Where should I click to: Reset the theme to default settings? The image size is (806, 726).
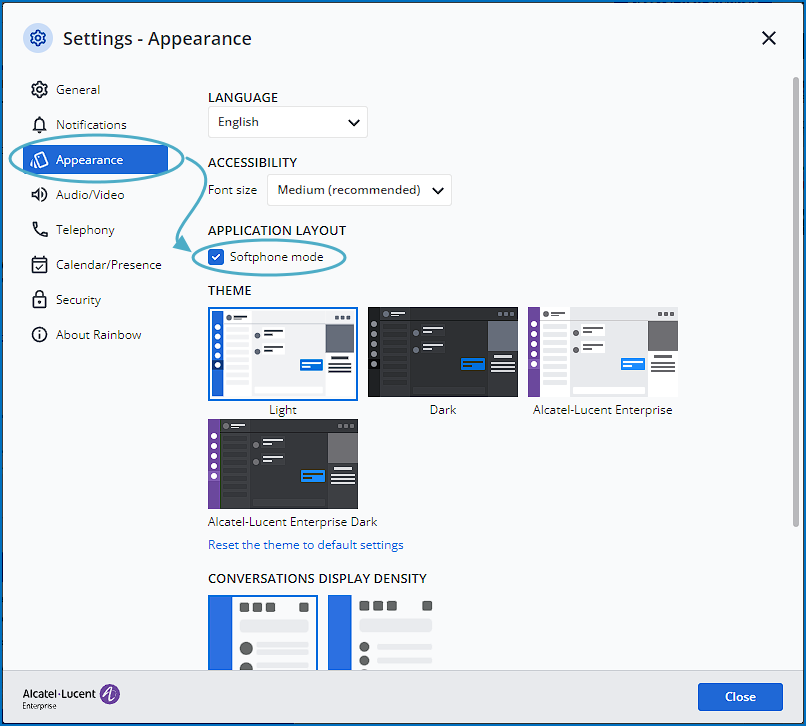tap(306, 544)
